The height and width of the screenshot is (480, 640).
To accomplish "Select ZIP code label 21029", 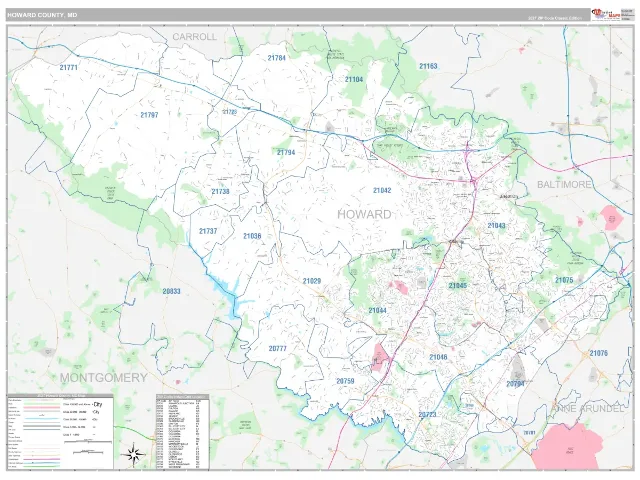I will pos(312,281).
